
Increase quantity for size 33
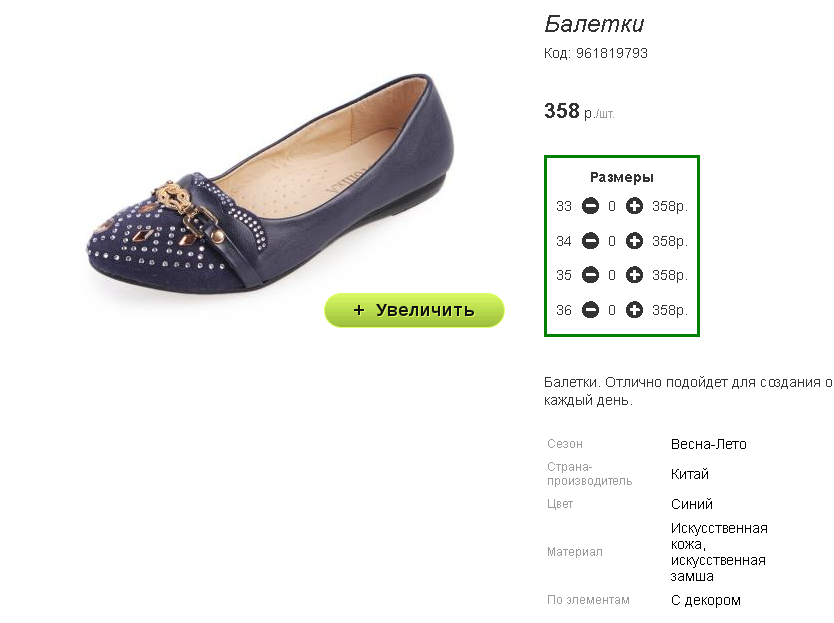tap(634, 206)
